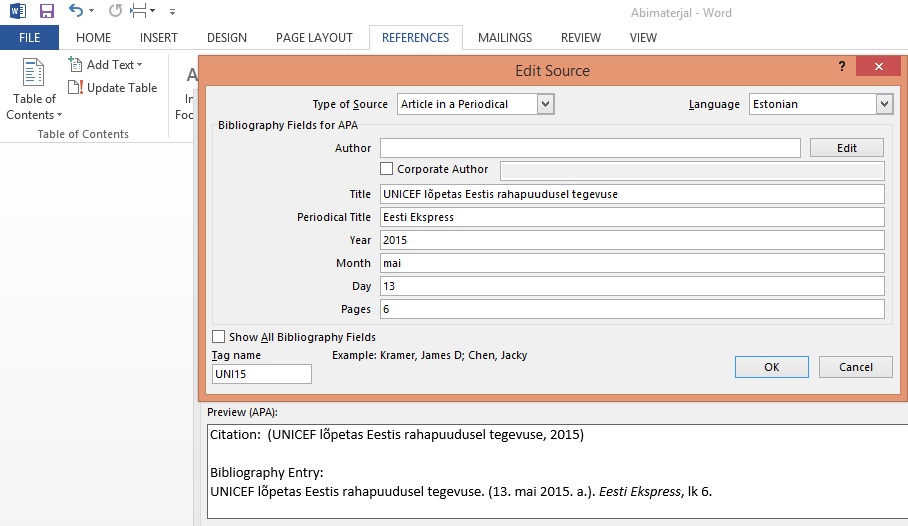Viewport: 908px width, 526px height.
Task: Click the Day field showing 13
Action: coord(632,286)
